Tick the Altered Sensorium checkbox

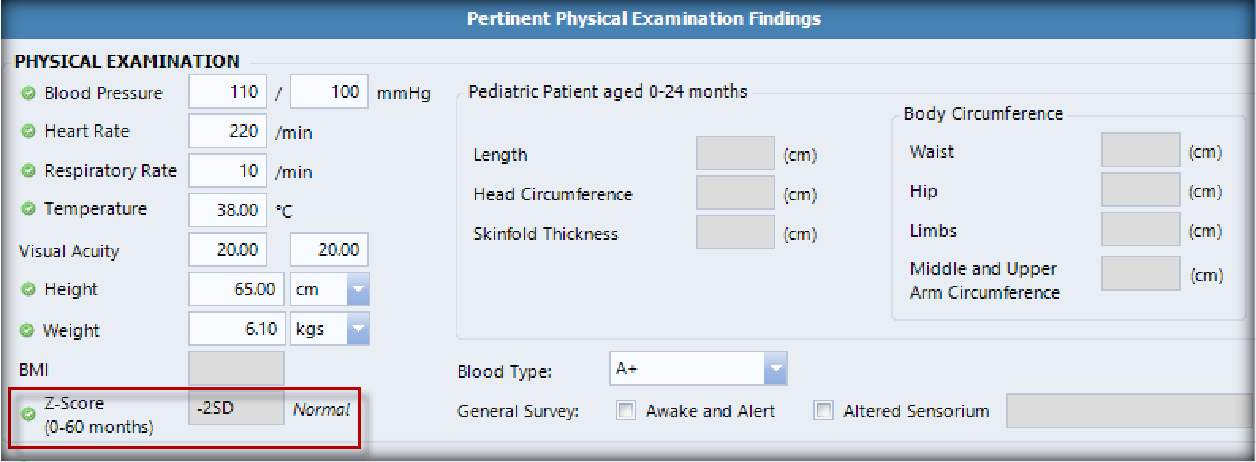tap(824, 411)
